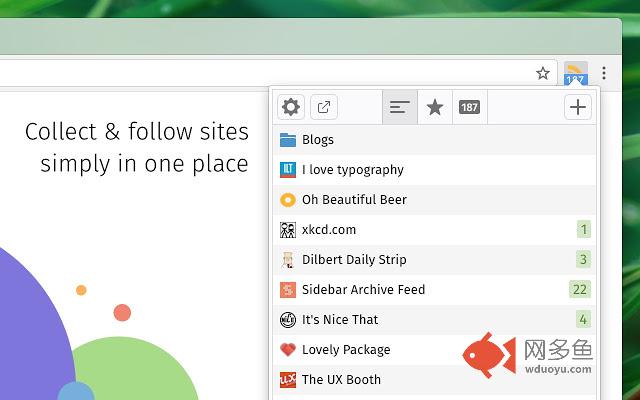Click unread badge 4 for It's Nice That
Viewport: 640px width, 400px height.
coord(583,319)
